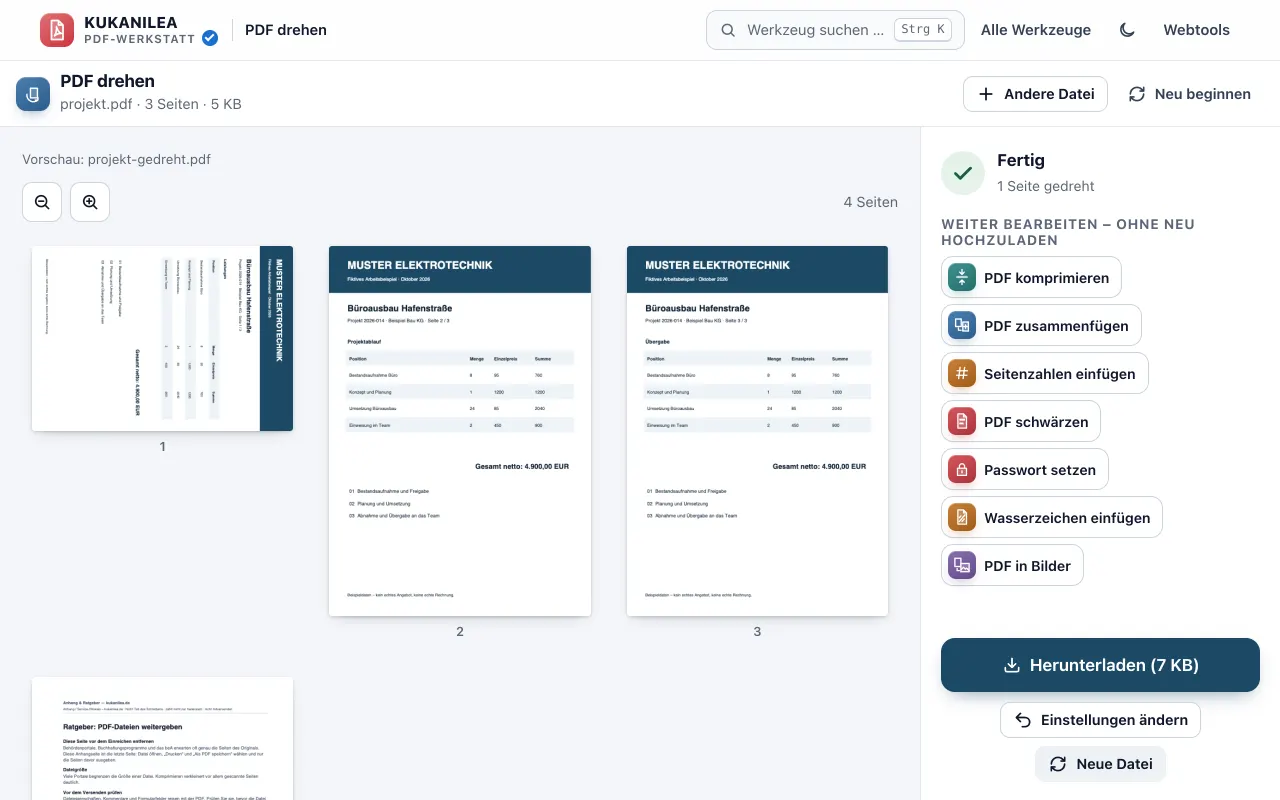Toggle dark mode moon icon

coord(1127,30)
